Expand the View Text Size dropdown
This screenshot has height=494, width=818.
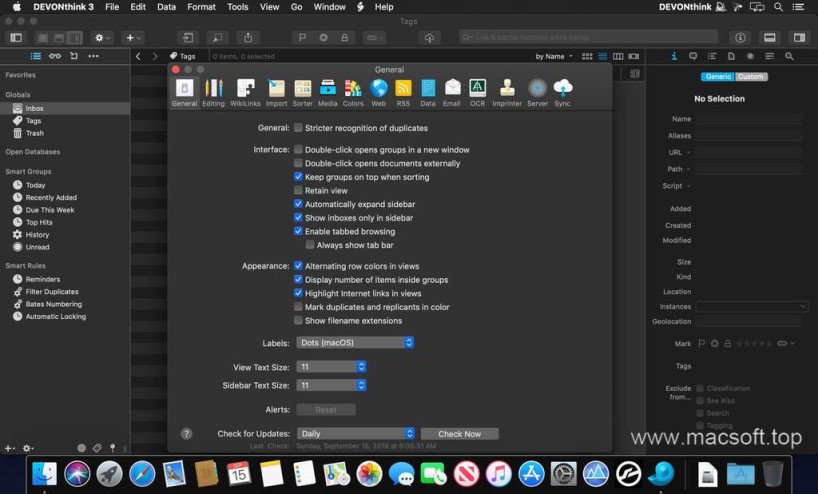331,367
